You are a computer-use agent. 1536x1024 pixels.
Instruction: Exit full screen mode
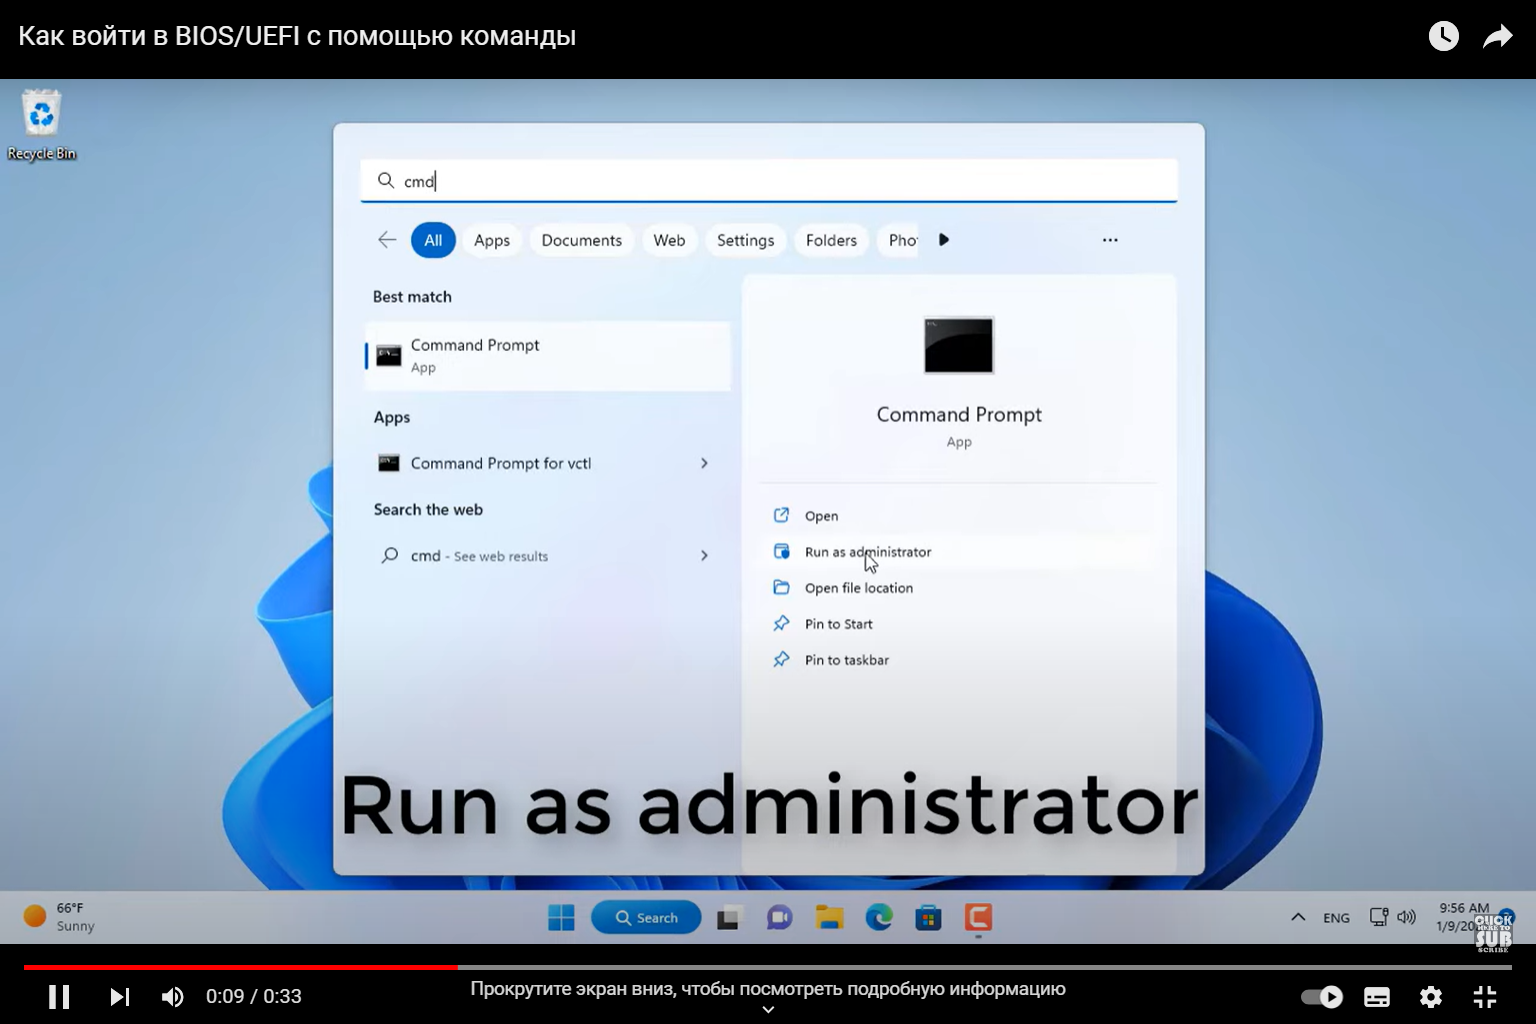pyautogui.click(x=1485, y=996)
